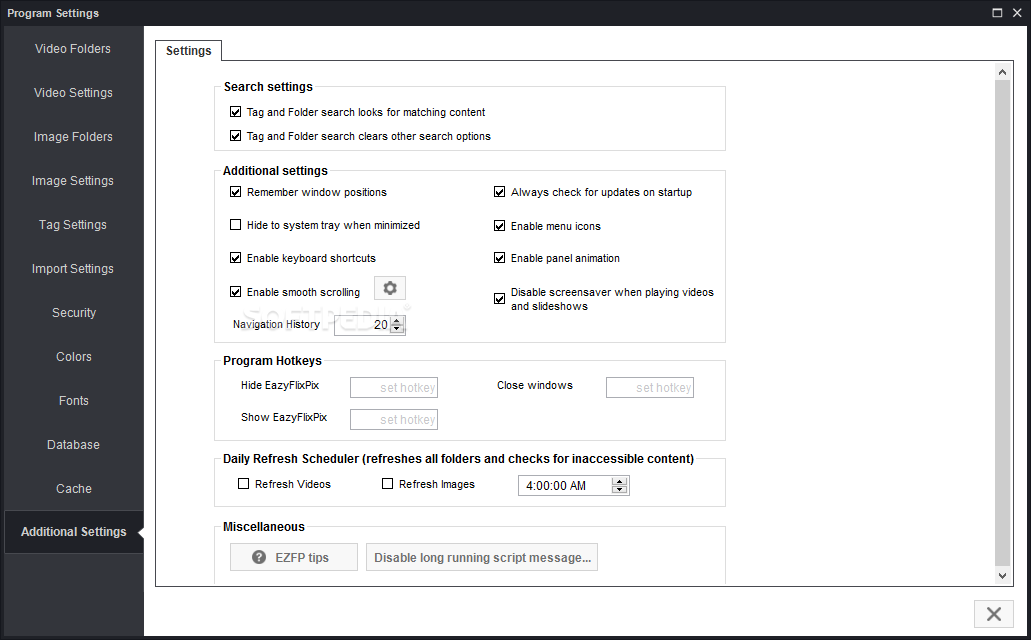Click the Settings tab
This screenshot has width=1031, height=640.
click(x=189, y=51)
